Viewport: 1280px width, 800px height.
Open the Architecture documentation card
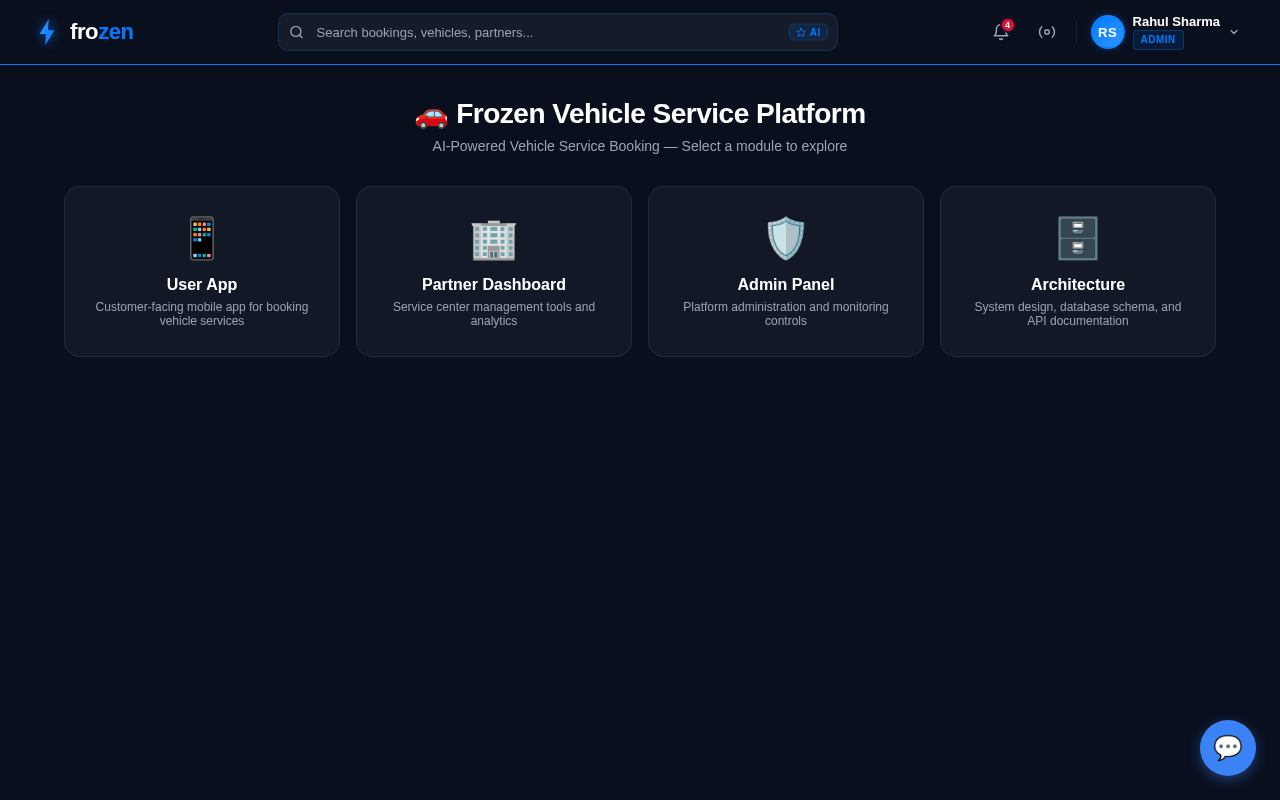[x=1077, y=271]
